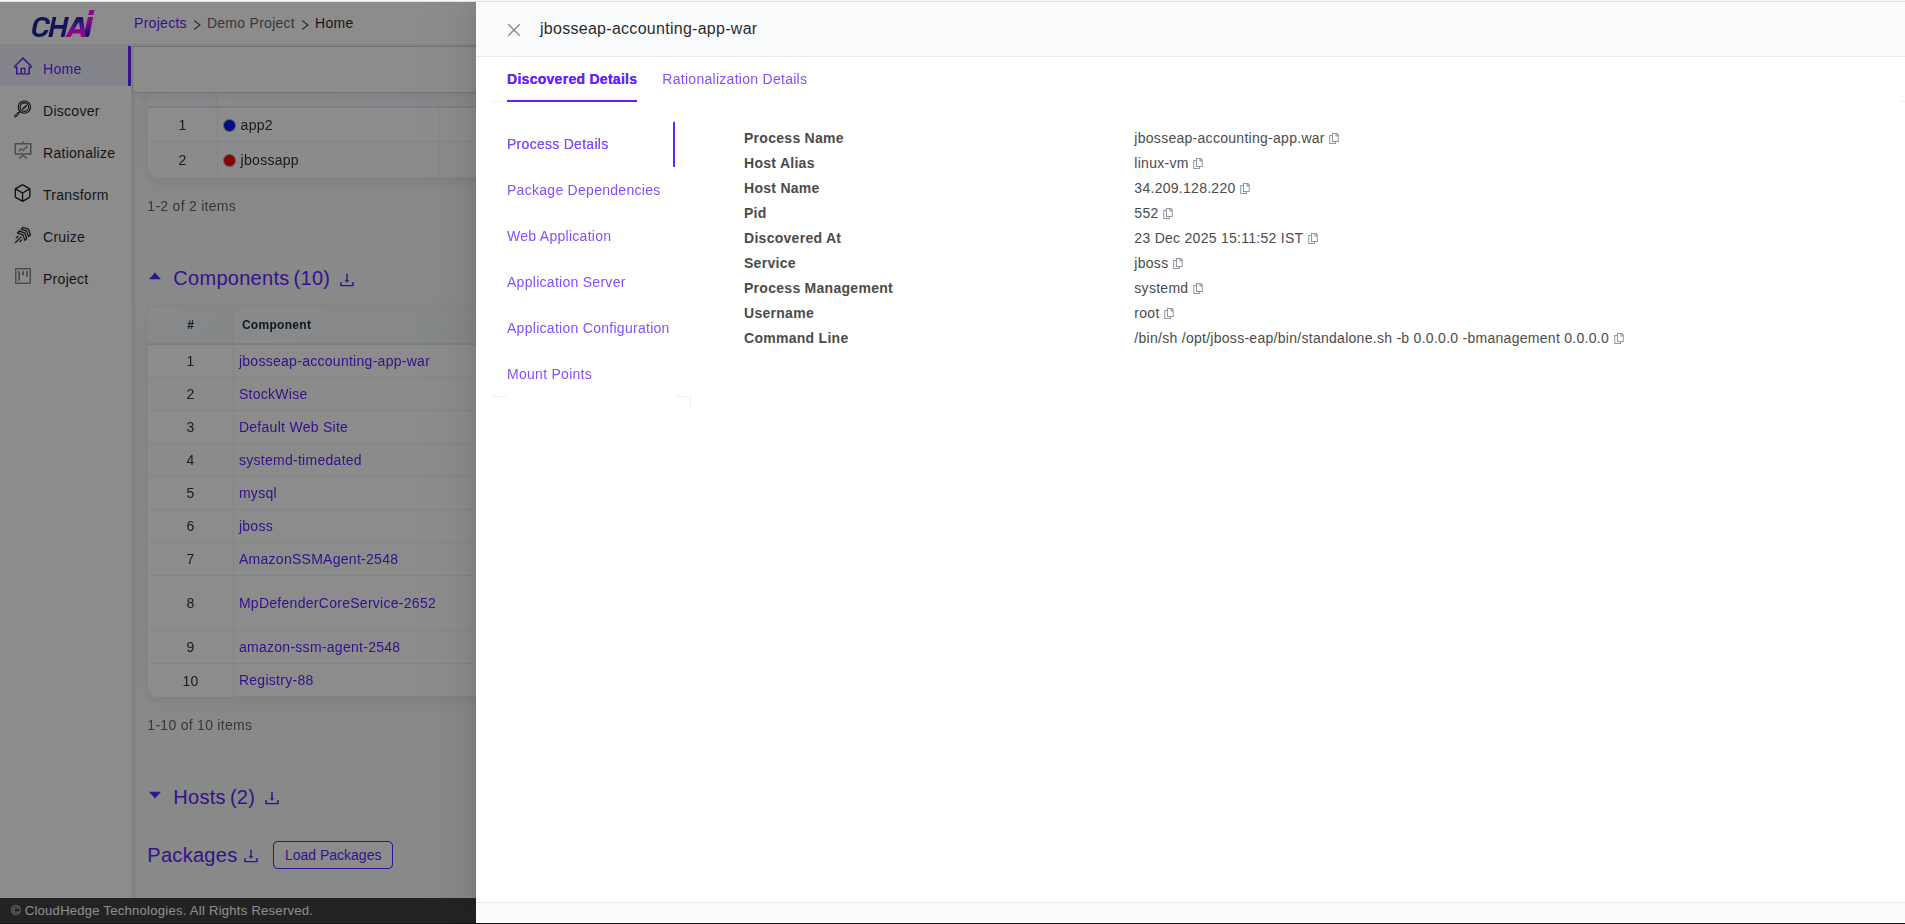Open MpDefenderCoreService-2652 component link
Image resolution: width=1905 pixels, height=924 pixels.
click(x=337, y=603)
